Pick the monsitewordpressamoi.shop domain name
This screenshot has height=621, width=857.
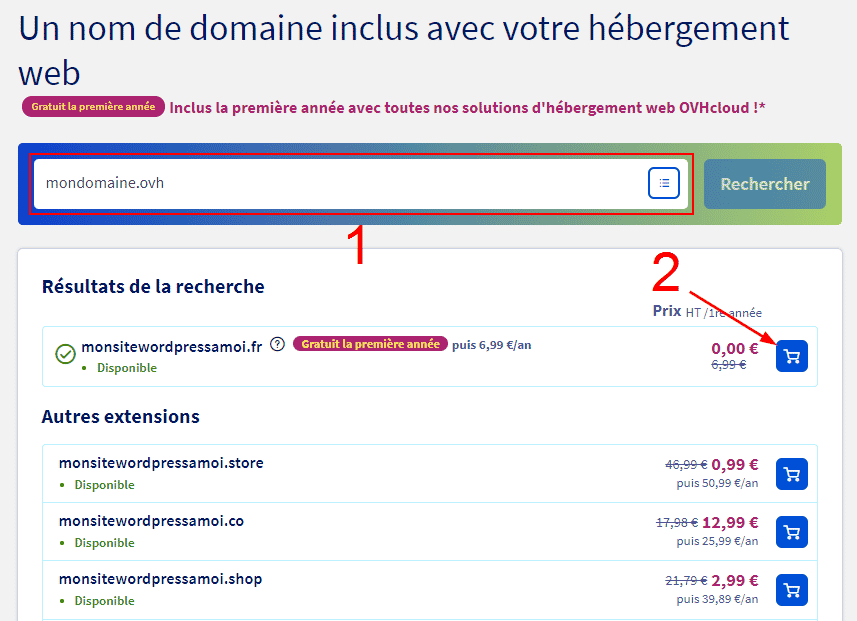click(x=160, y=579)
